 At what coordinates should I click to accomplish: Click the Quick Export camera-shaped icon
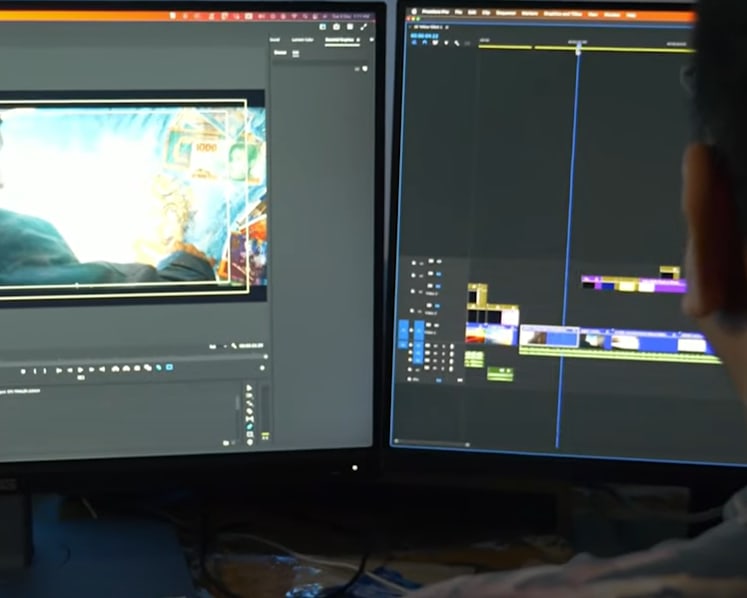pyautogui.click(x=336, y=27)
